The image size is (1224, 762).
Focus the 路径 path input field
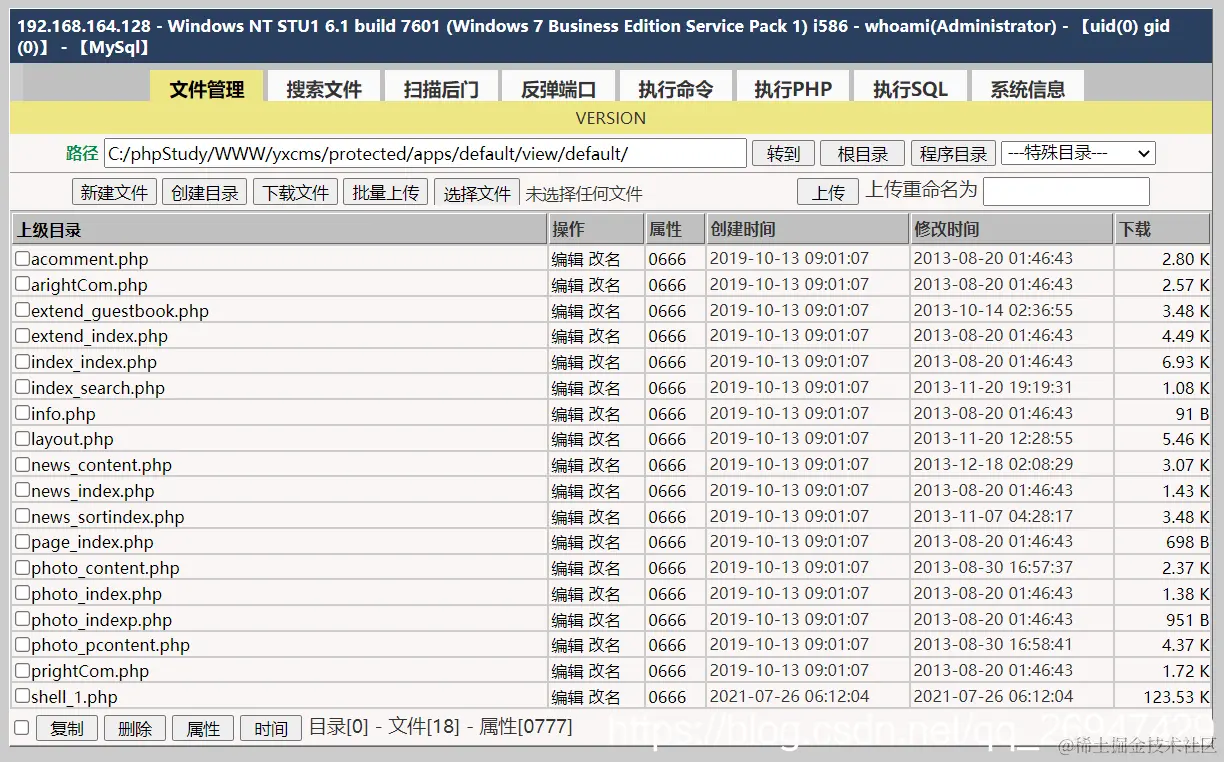tap(425, 153)
